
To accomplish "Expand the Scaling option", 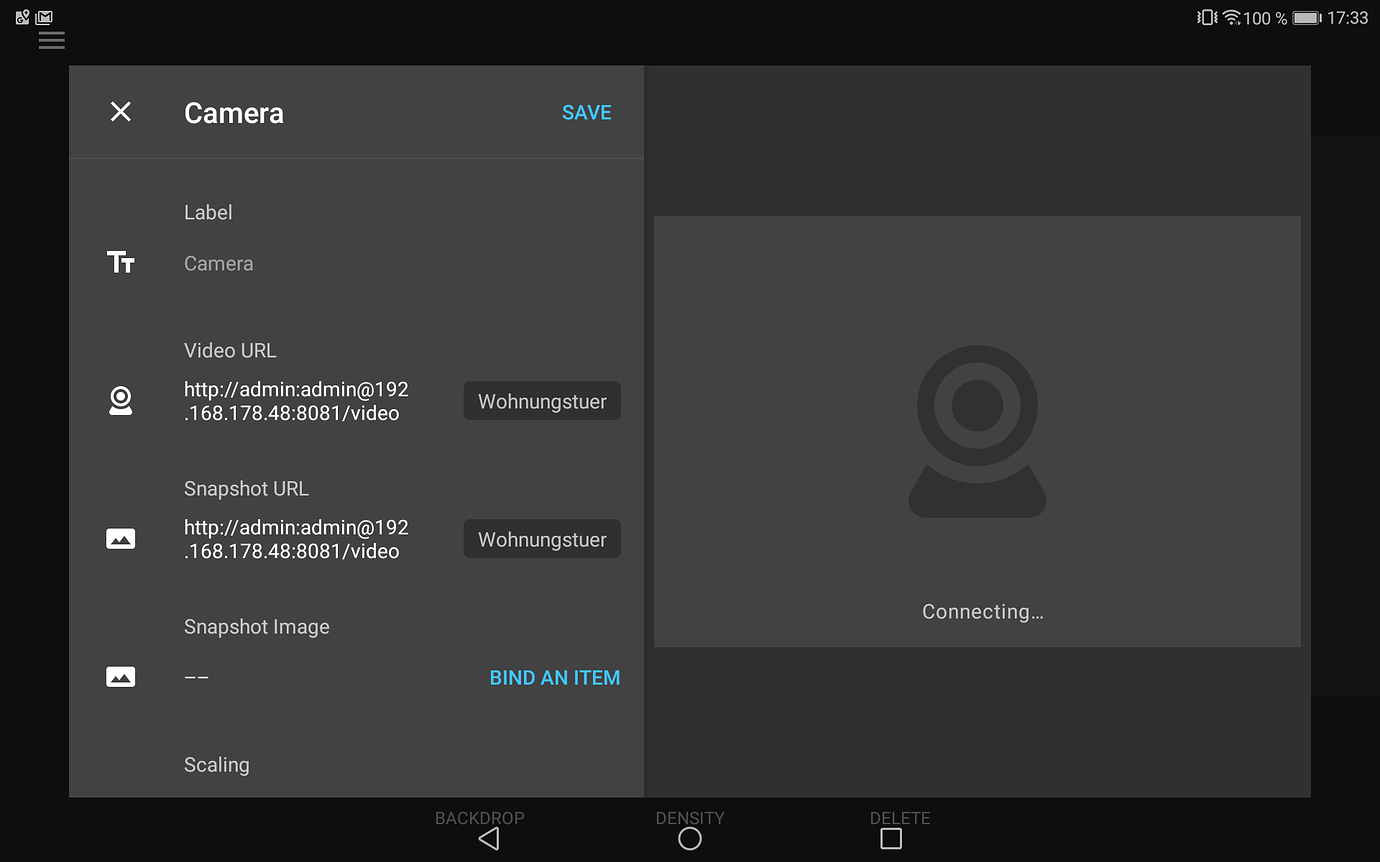I will point(216,764).
